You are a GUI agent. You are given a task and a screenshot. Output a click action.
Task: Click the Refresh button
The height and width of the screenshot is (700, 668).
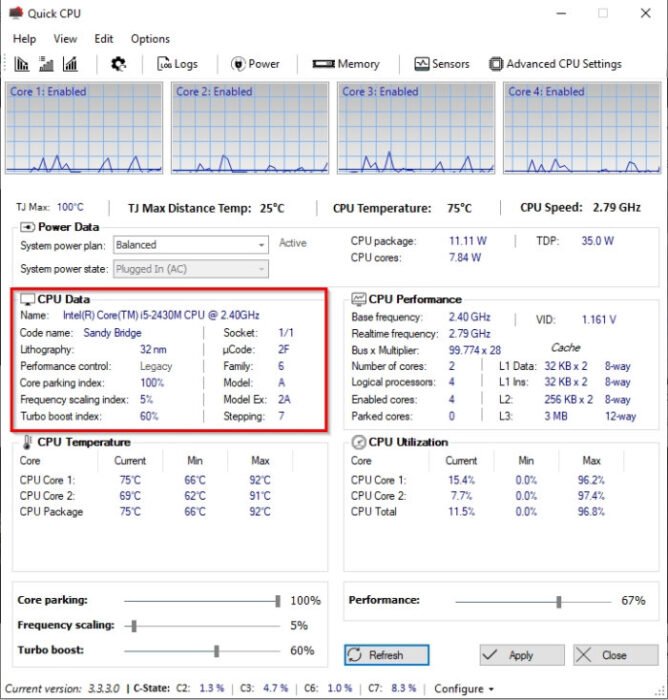pyautogui.click(x=387, y=655)
